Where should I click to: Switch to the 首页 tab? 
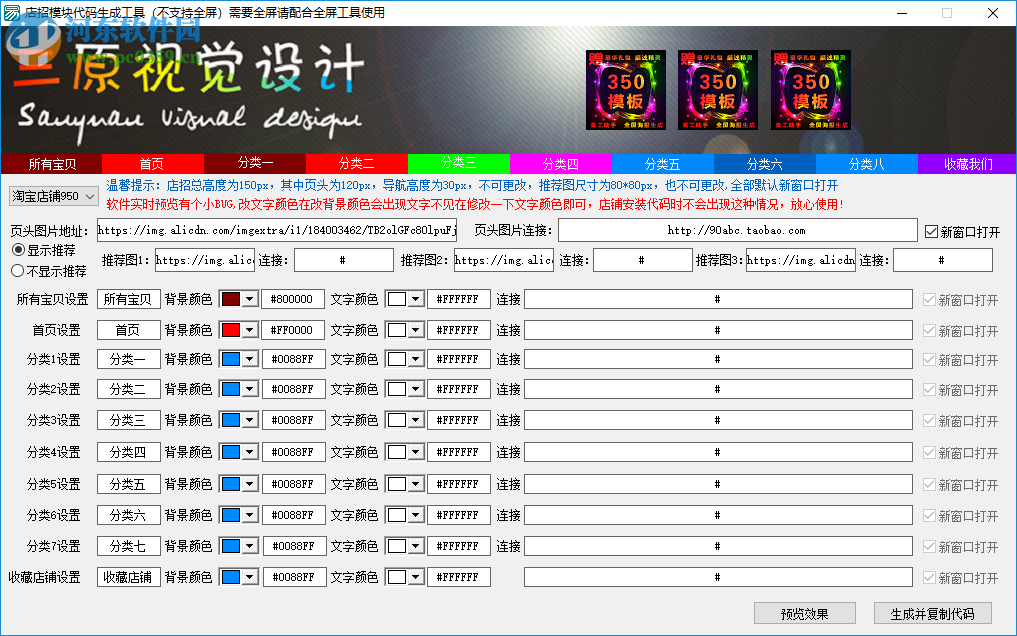point(152,162)
